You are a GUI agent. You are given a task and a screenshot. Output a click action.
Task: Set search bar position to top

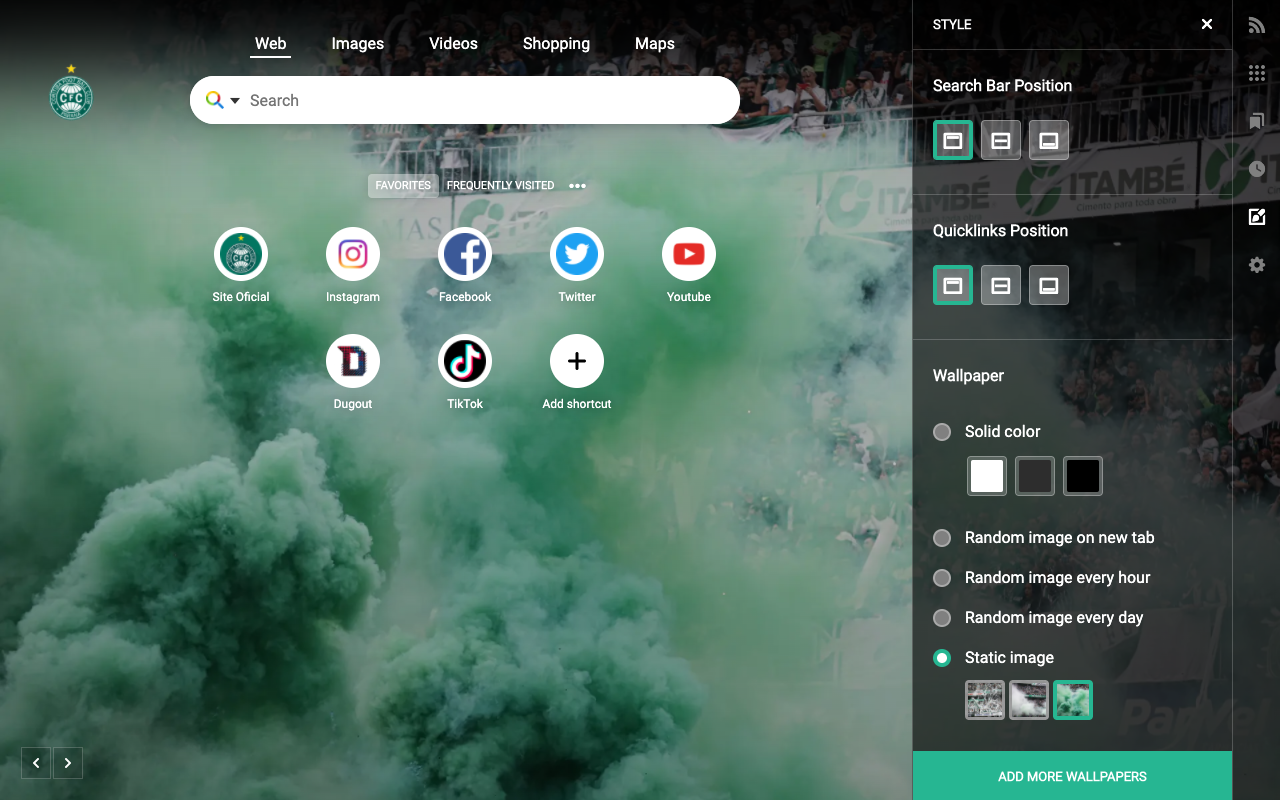click(x=953, y=141)
